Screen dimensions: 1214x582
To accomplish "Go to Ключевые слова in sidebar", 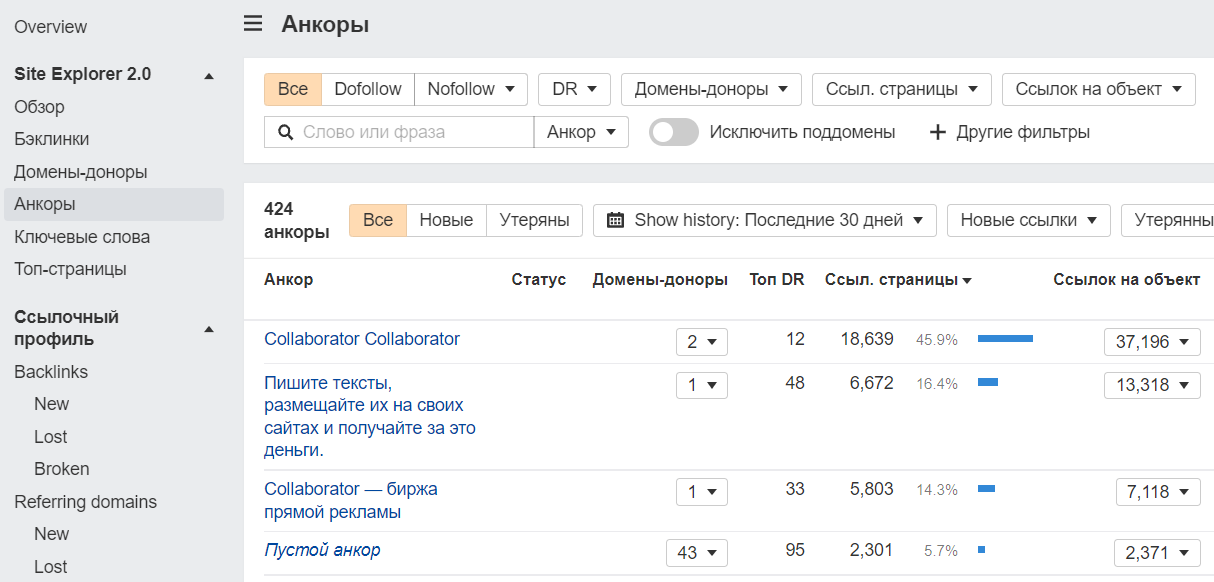I will click(x=82, y=237).
